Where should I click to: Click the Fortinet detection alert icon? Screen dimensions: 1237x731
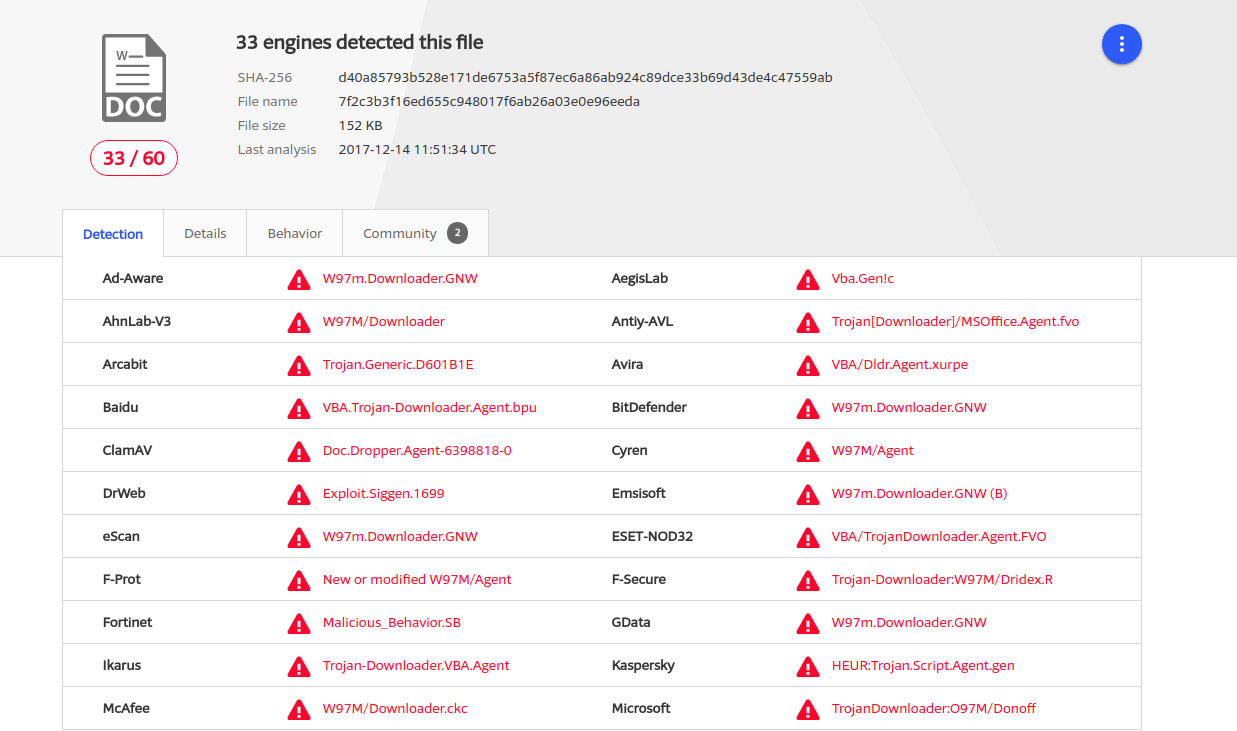tap(299, 623)
